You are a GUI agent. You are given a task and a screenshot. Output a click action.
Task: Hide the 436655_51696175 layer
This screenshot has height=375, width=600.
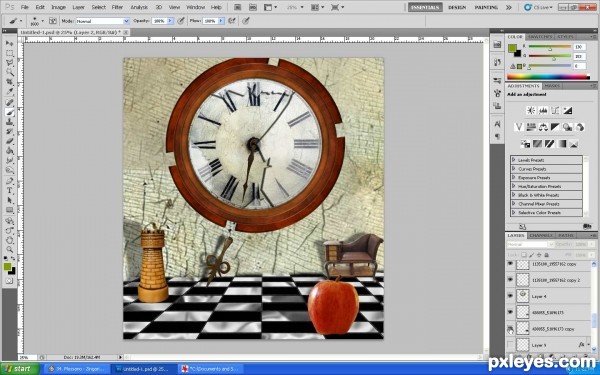(x=510, y=312)
